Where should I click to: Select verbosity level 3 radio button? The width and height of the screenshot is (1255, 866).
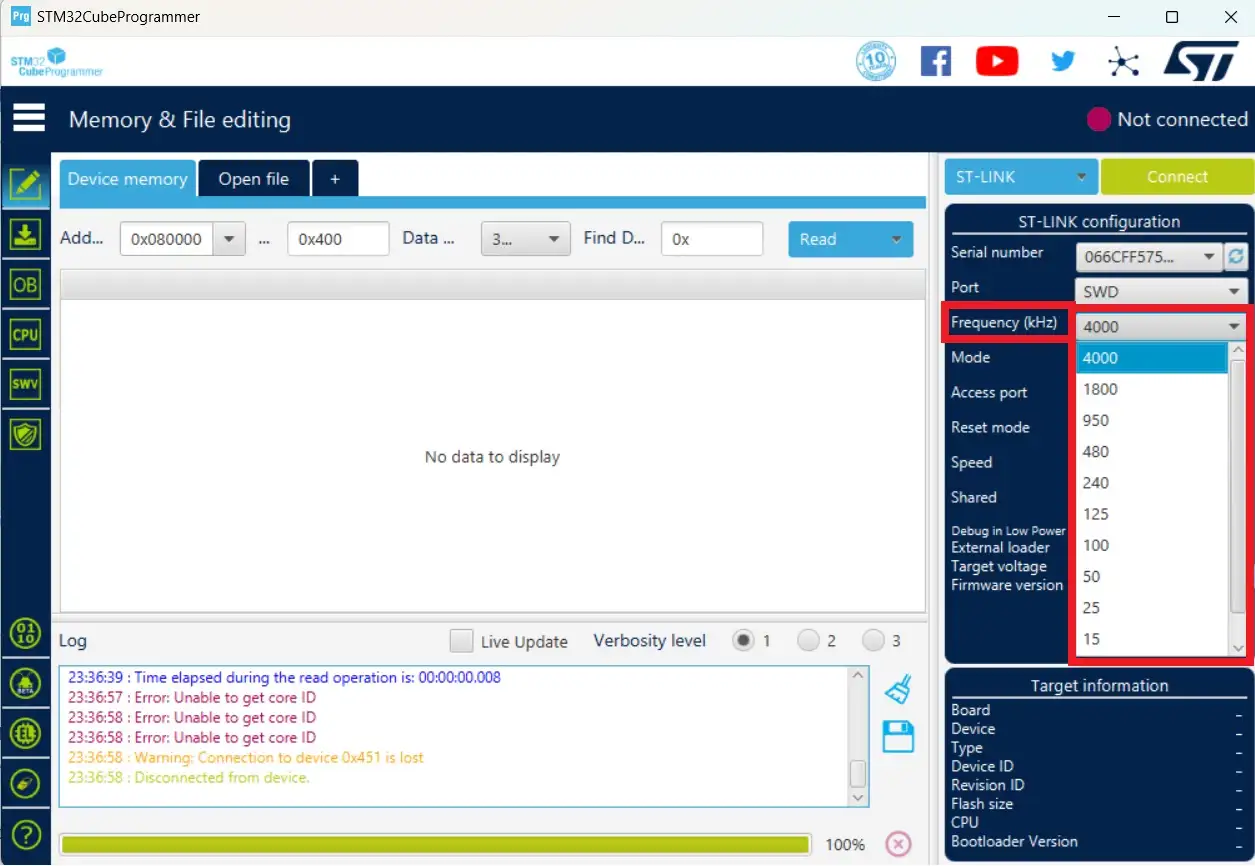pos(873,640)
